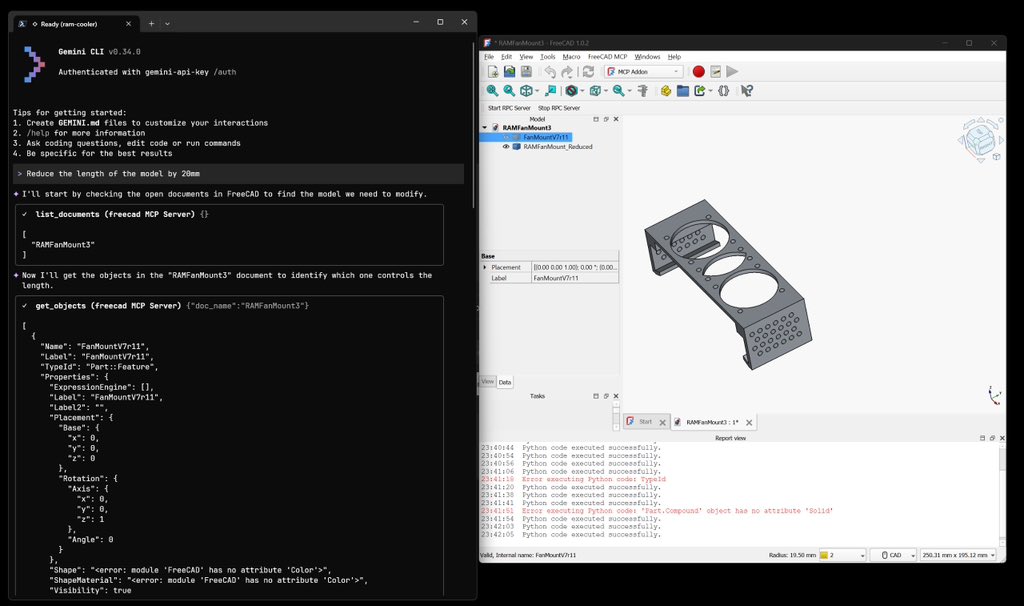Select RAMFanMount_Reduced in model tree
The height and width of the screenshot is (606, 1024).
558,147
